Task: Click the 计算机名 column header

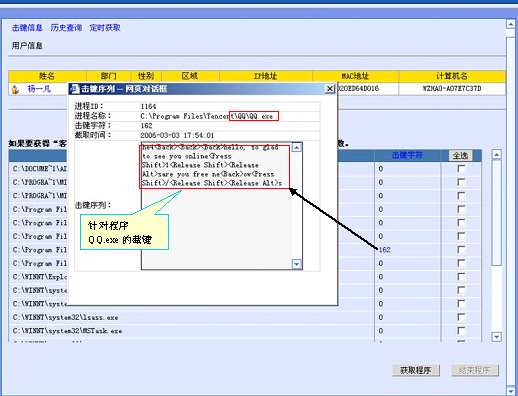Action: [452, 76]
